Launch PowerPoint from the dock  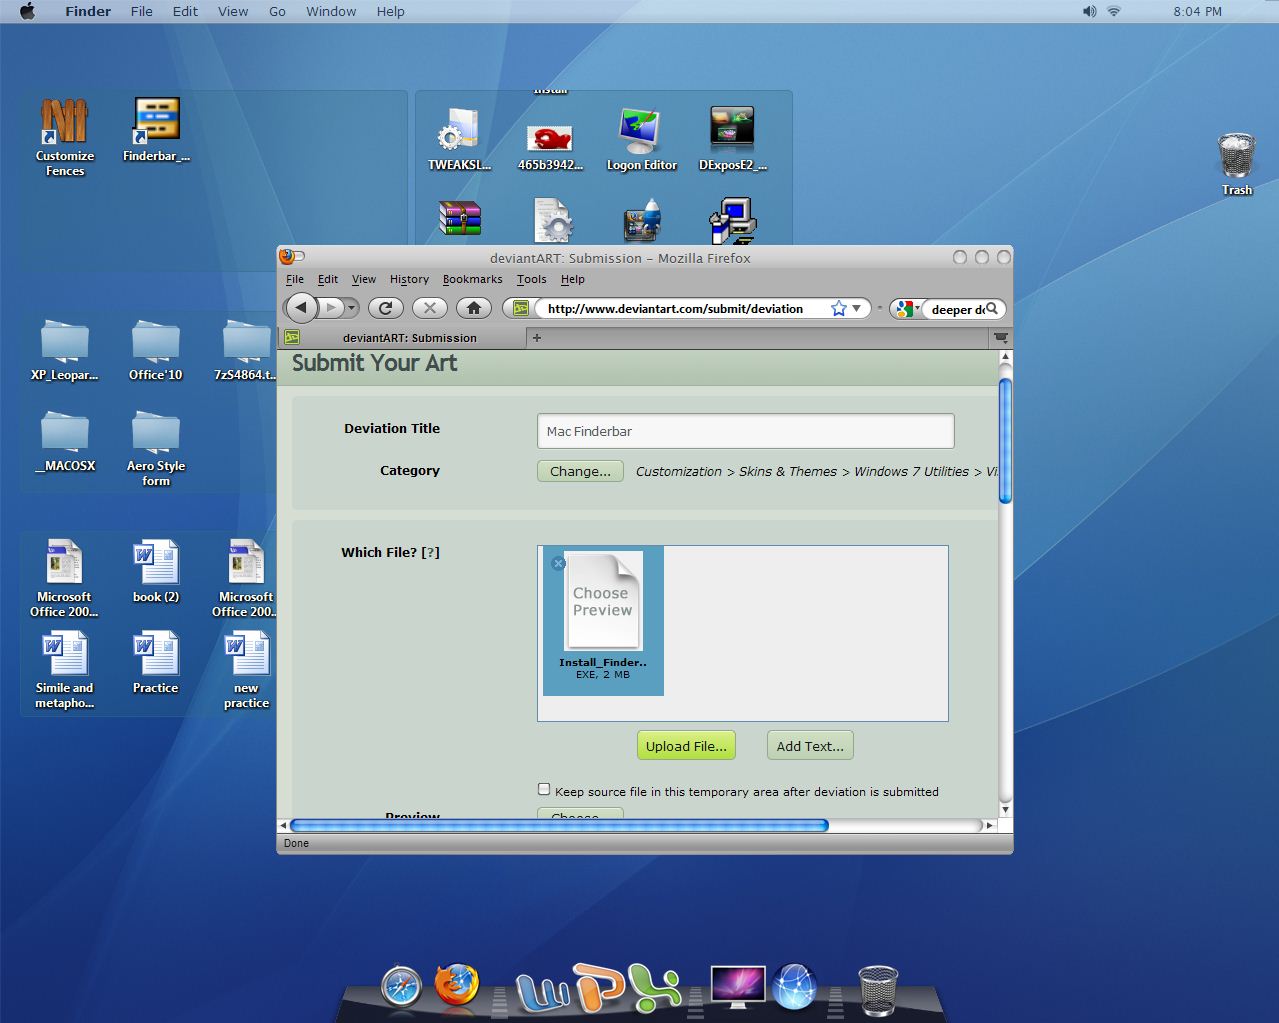[x=598, y=986]
